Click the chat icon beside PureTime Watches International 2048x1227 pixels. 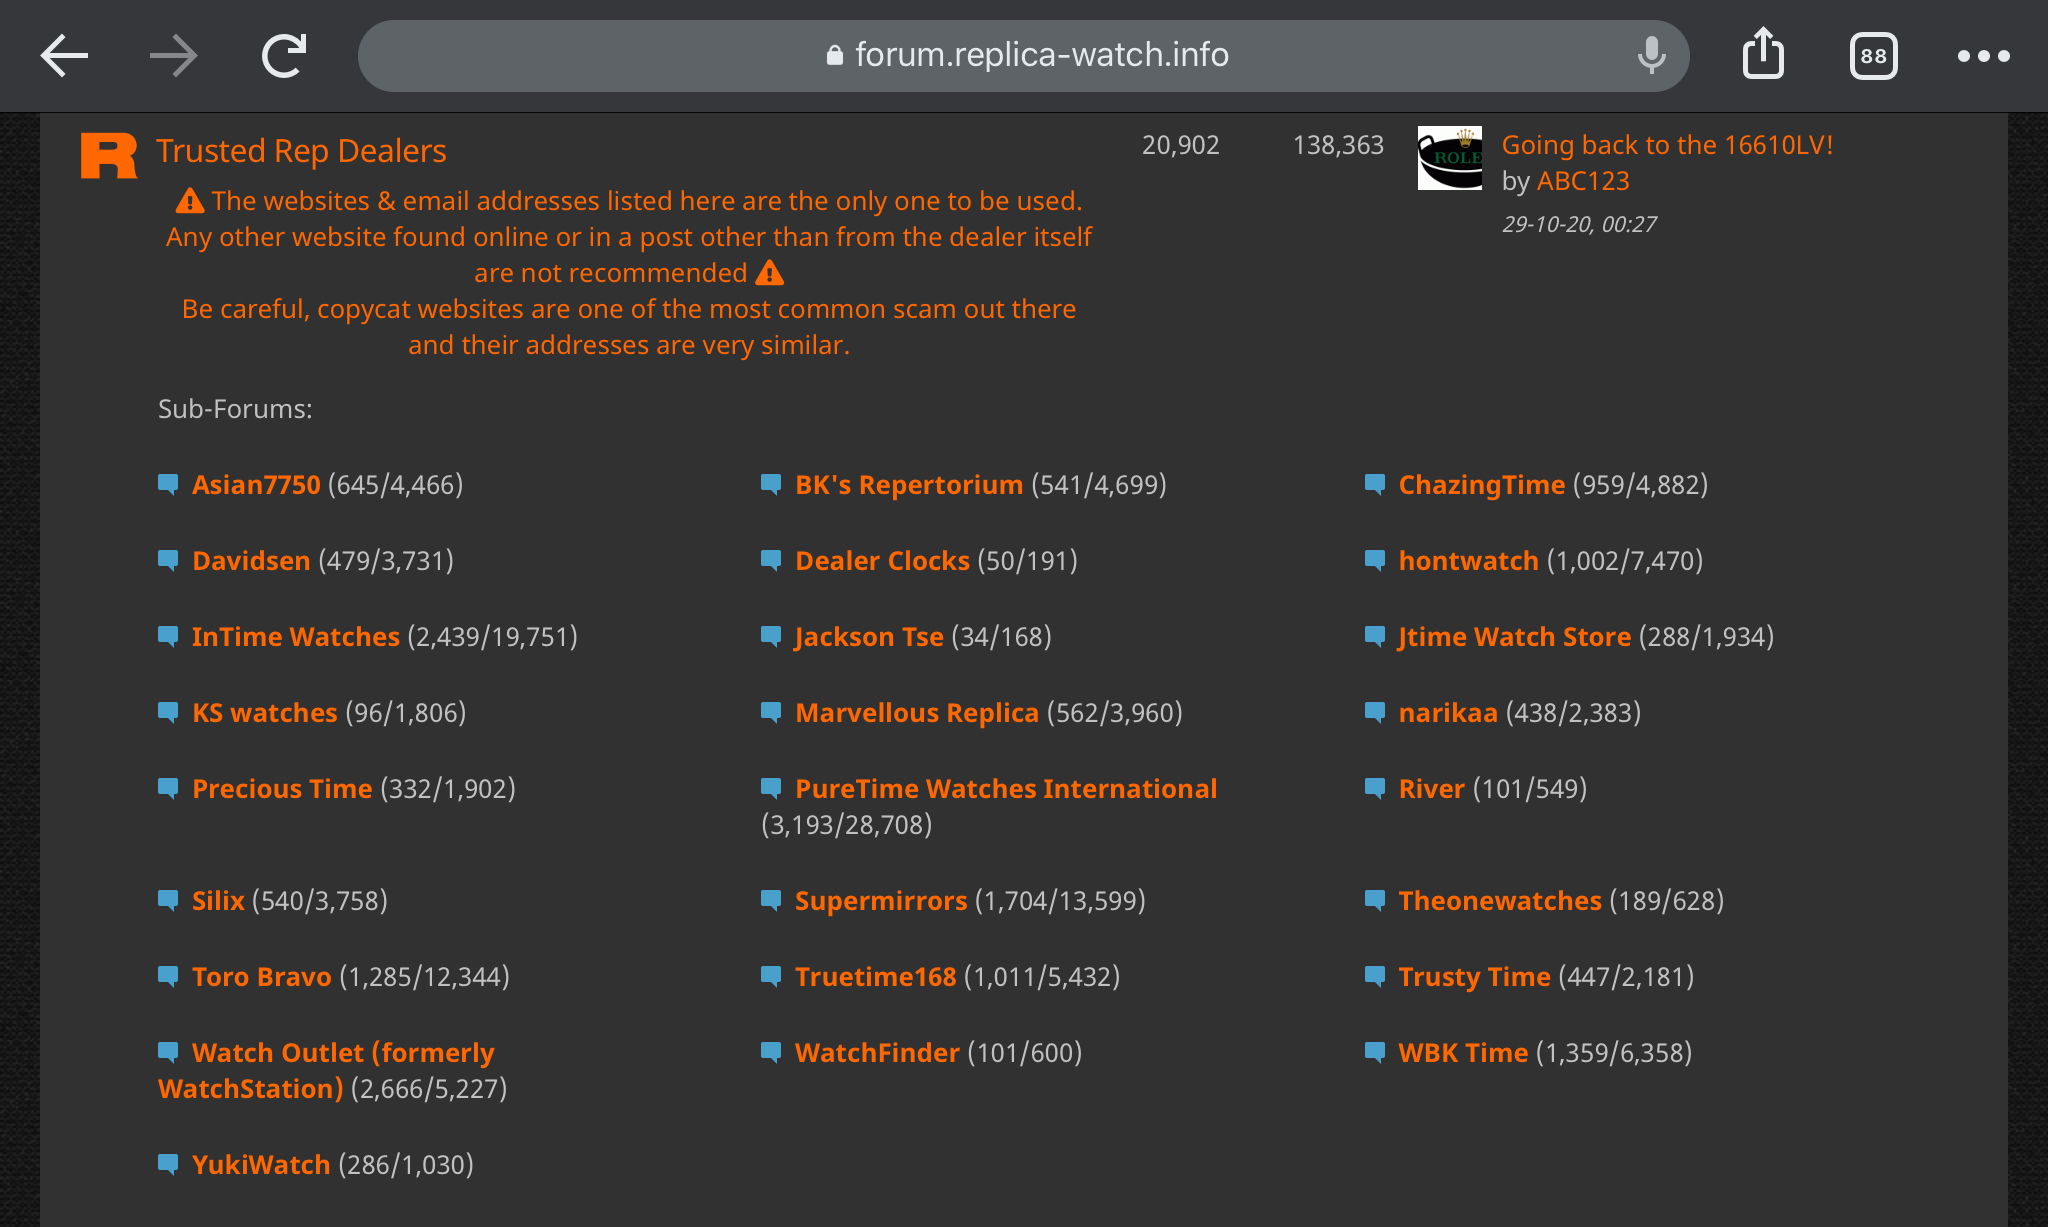(771, 788)
